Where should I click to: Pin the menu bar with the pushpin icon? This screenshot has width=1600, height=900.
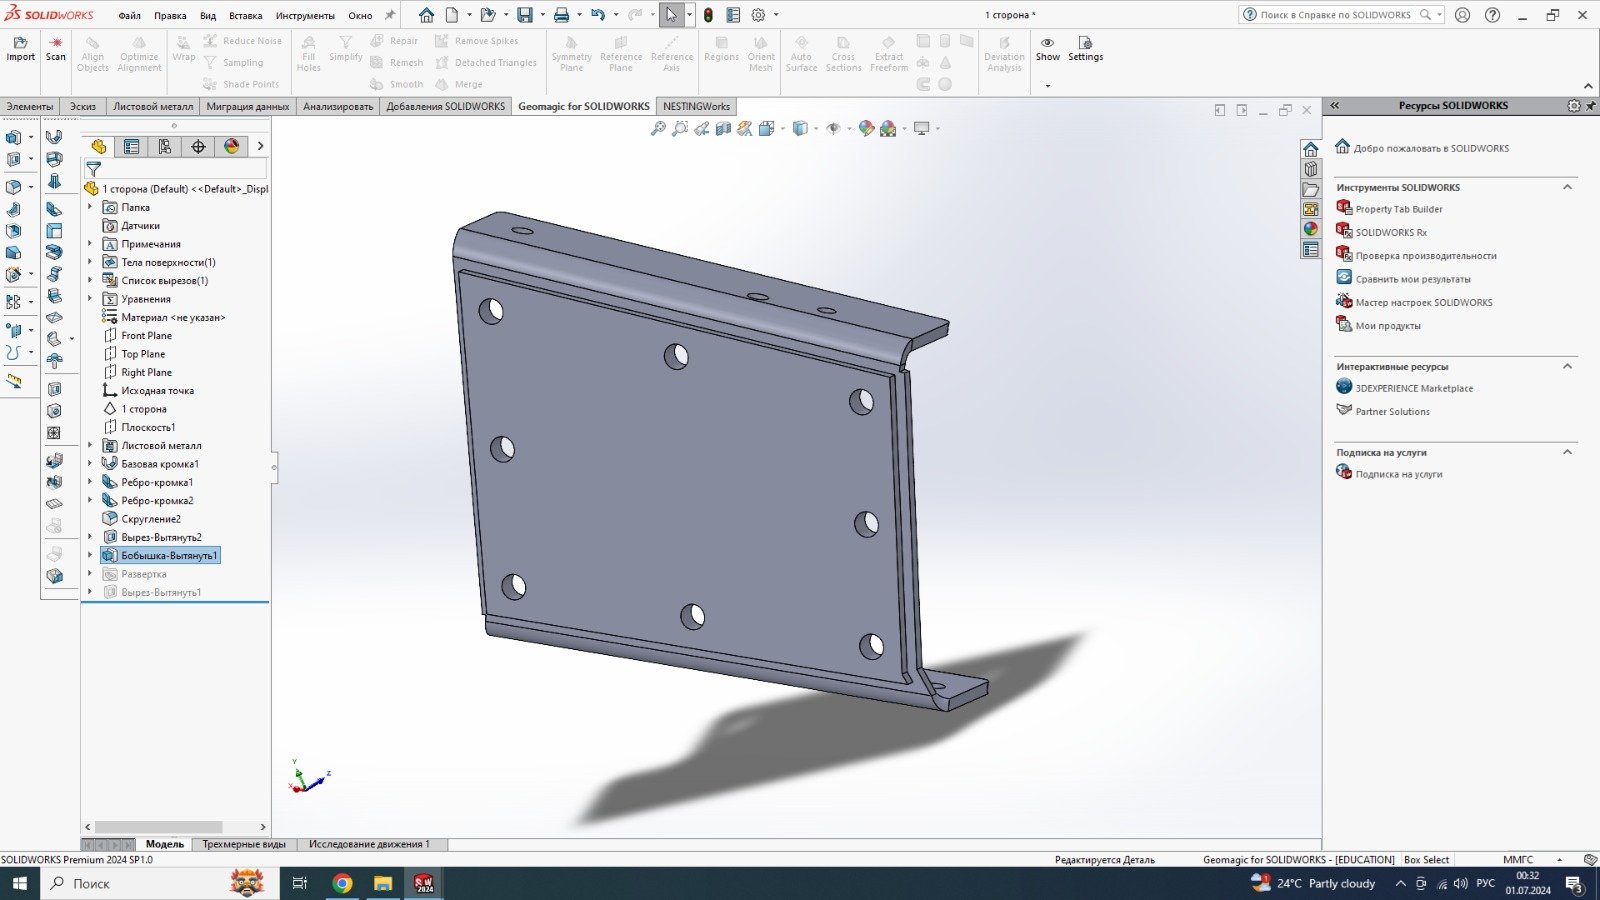click(390, 15)
